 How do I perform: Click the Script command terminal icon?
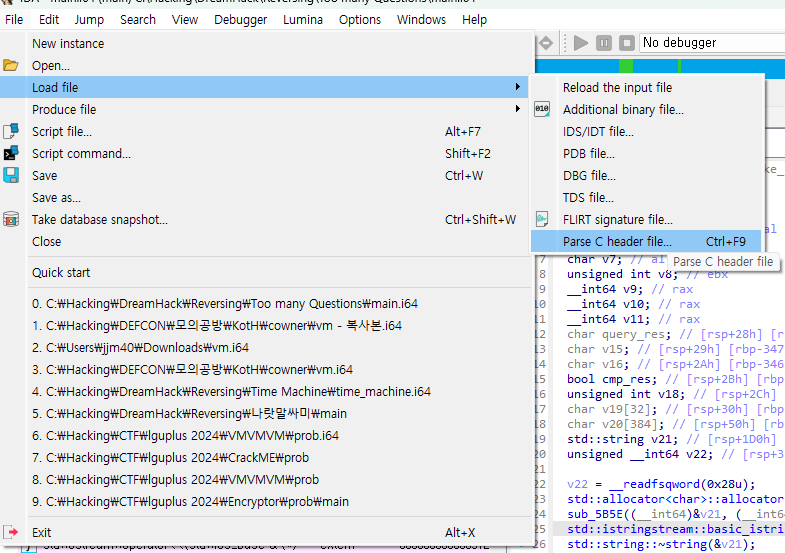(x=11, y=154)
